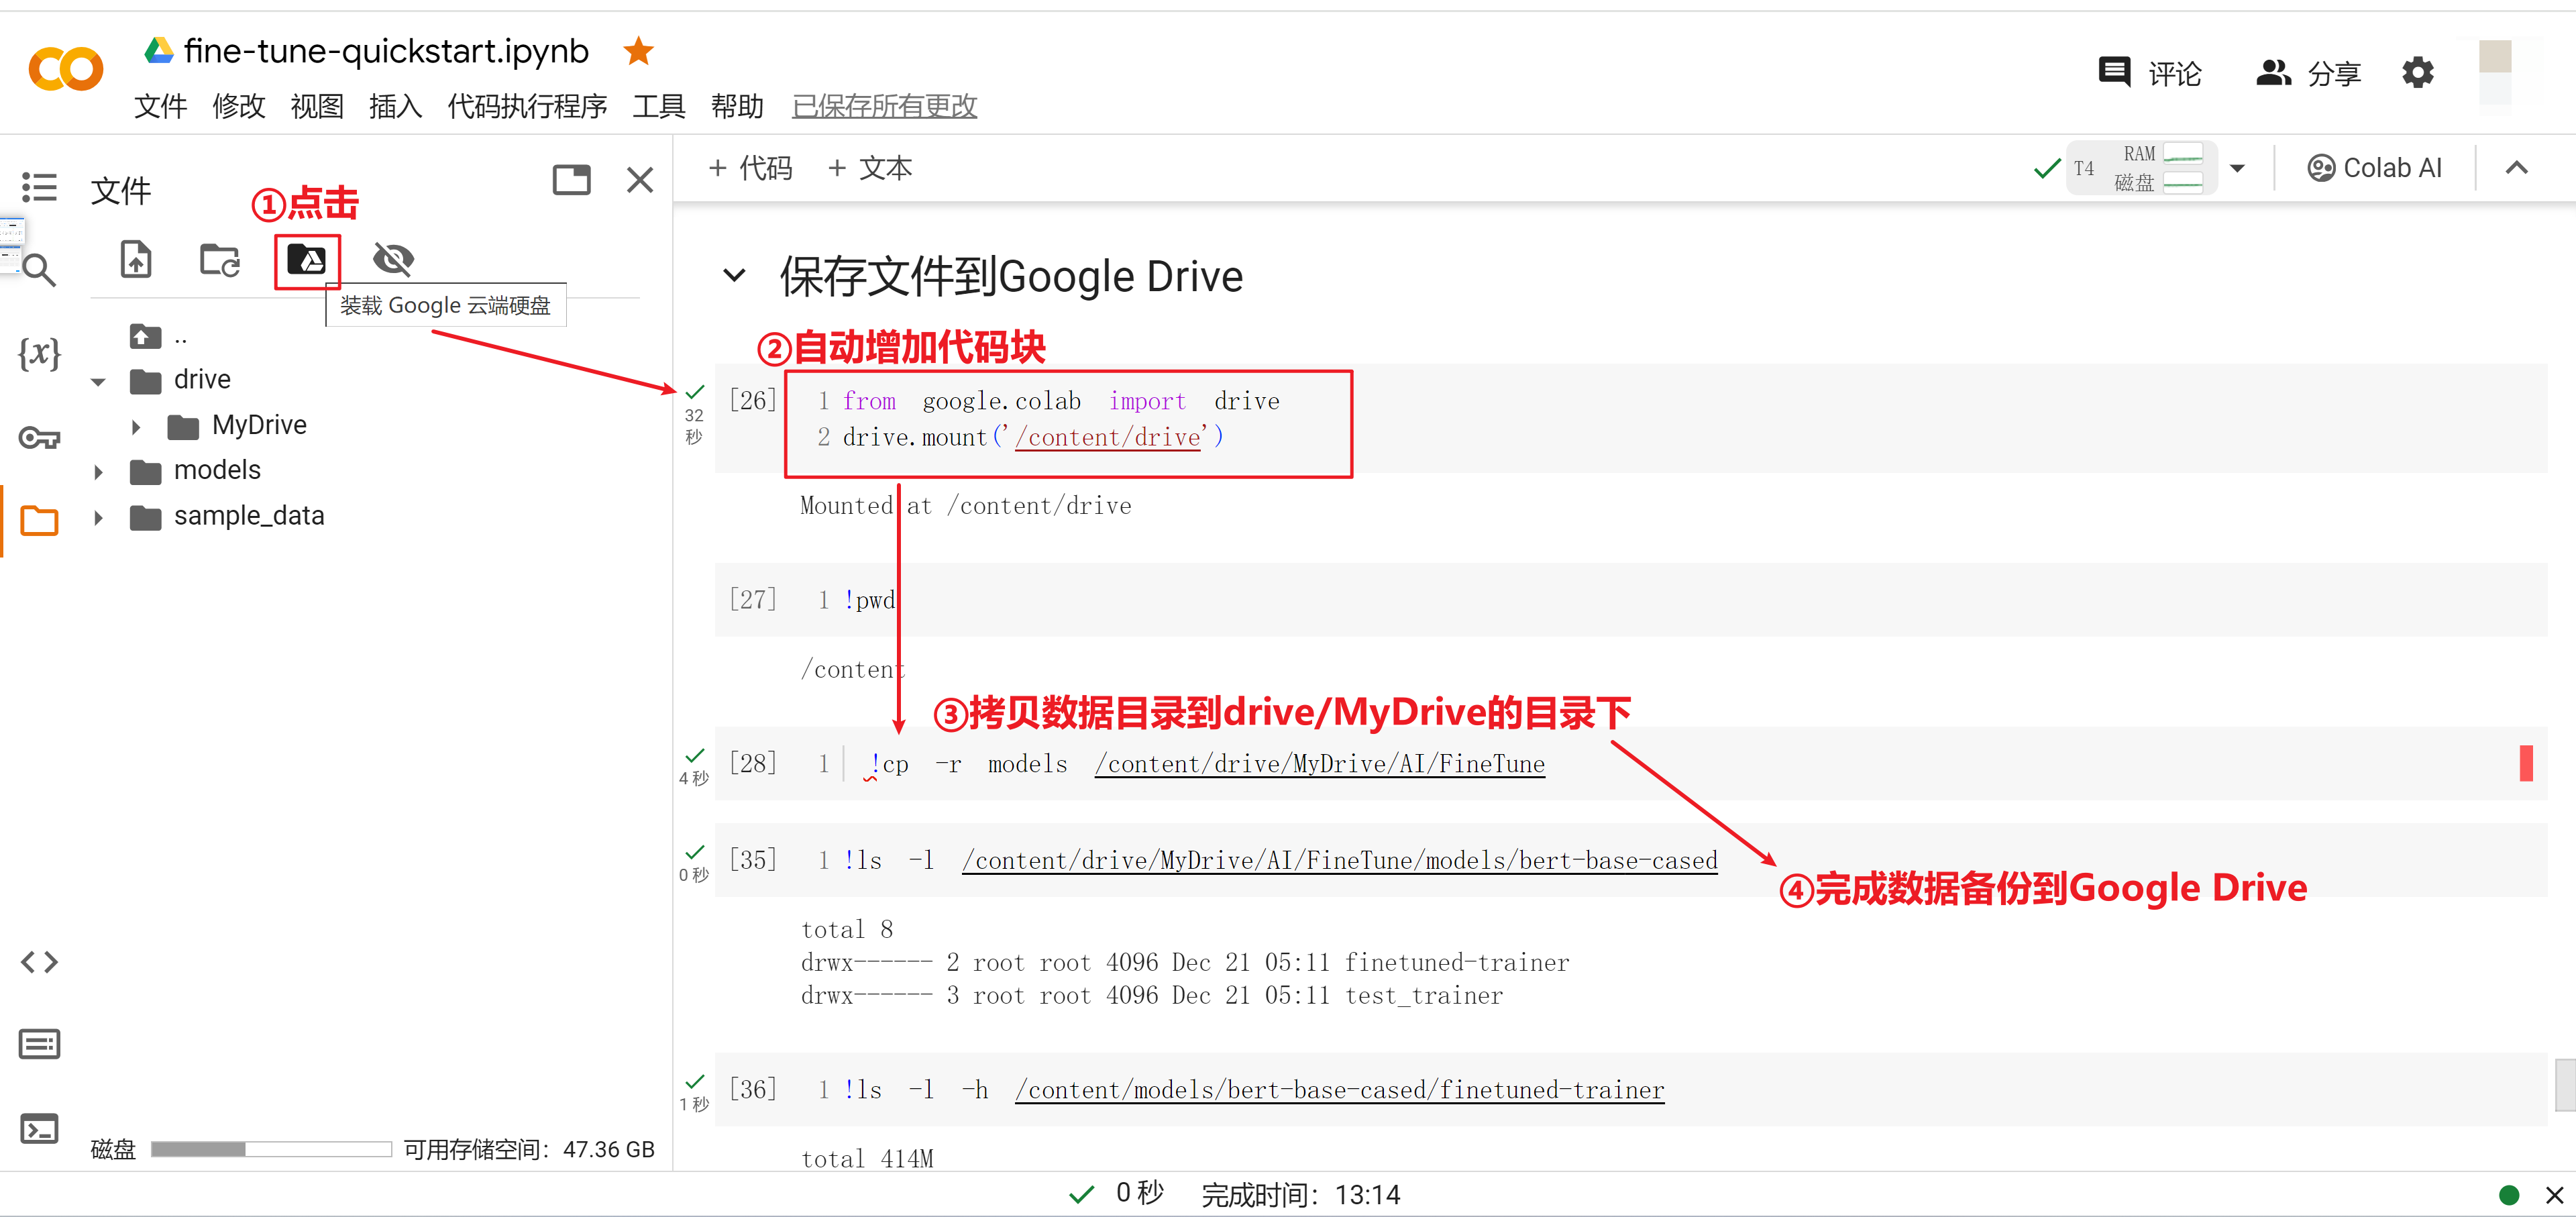Viewport: 2576px width, 1217px height.
Task: Refresh the file browser folder
Action: point(220,260)
